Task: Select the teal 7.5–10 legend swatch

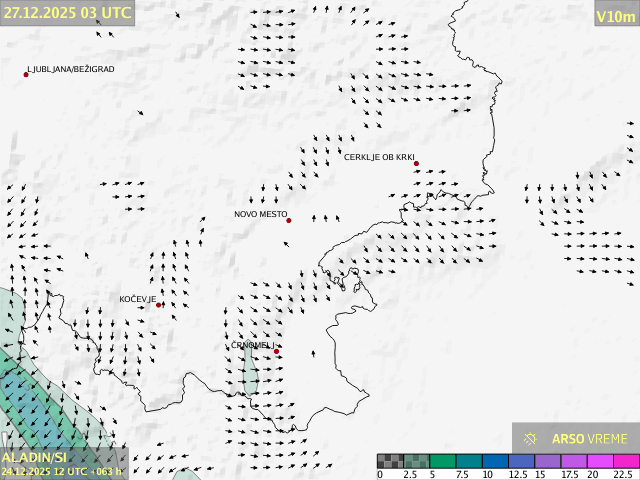Action: (x=468, y=461)
